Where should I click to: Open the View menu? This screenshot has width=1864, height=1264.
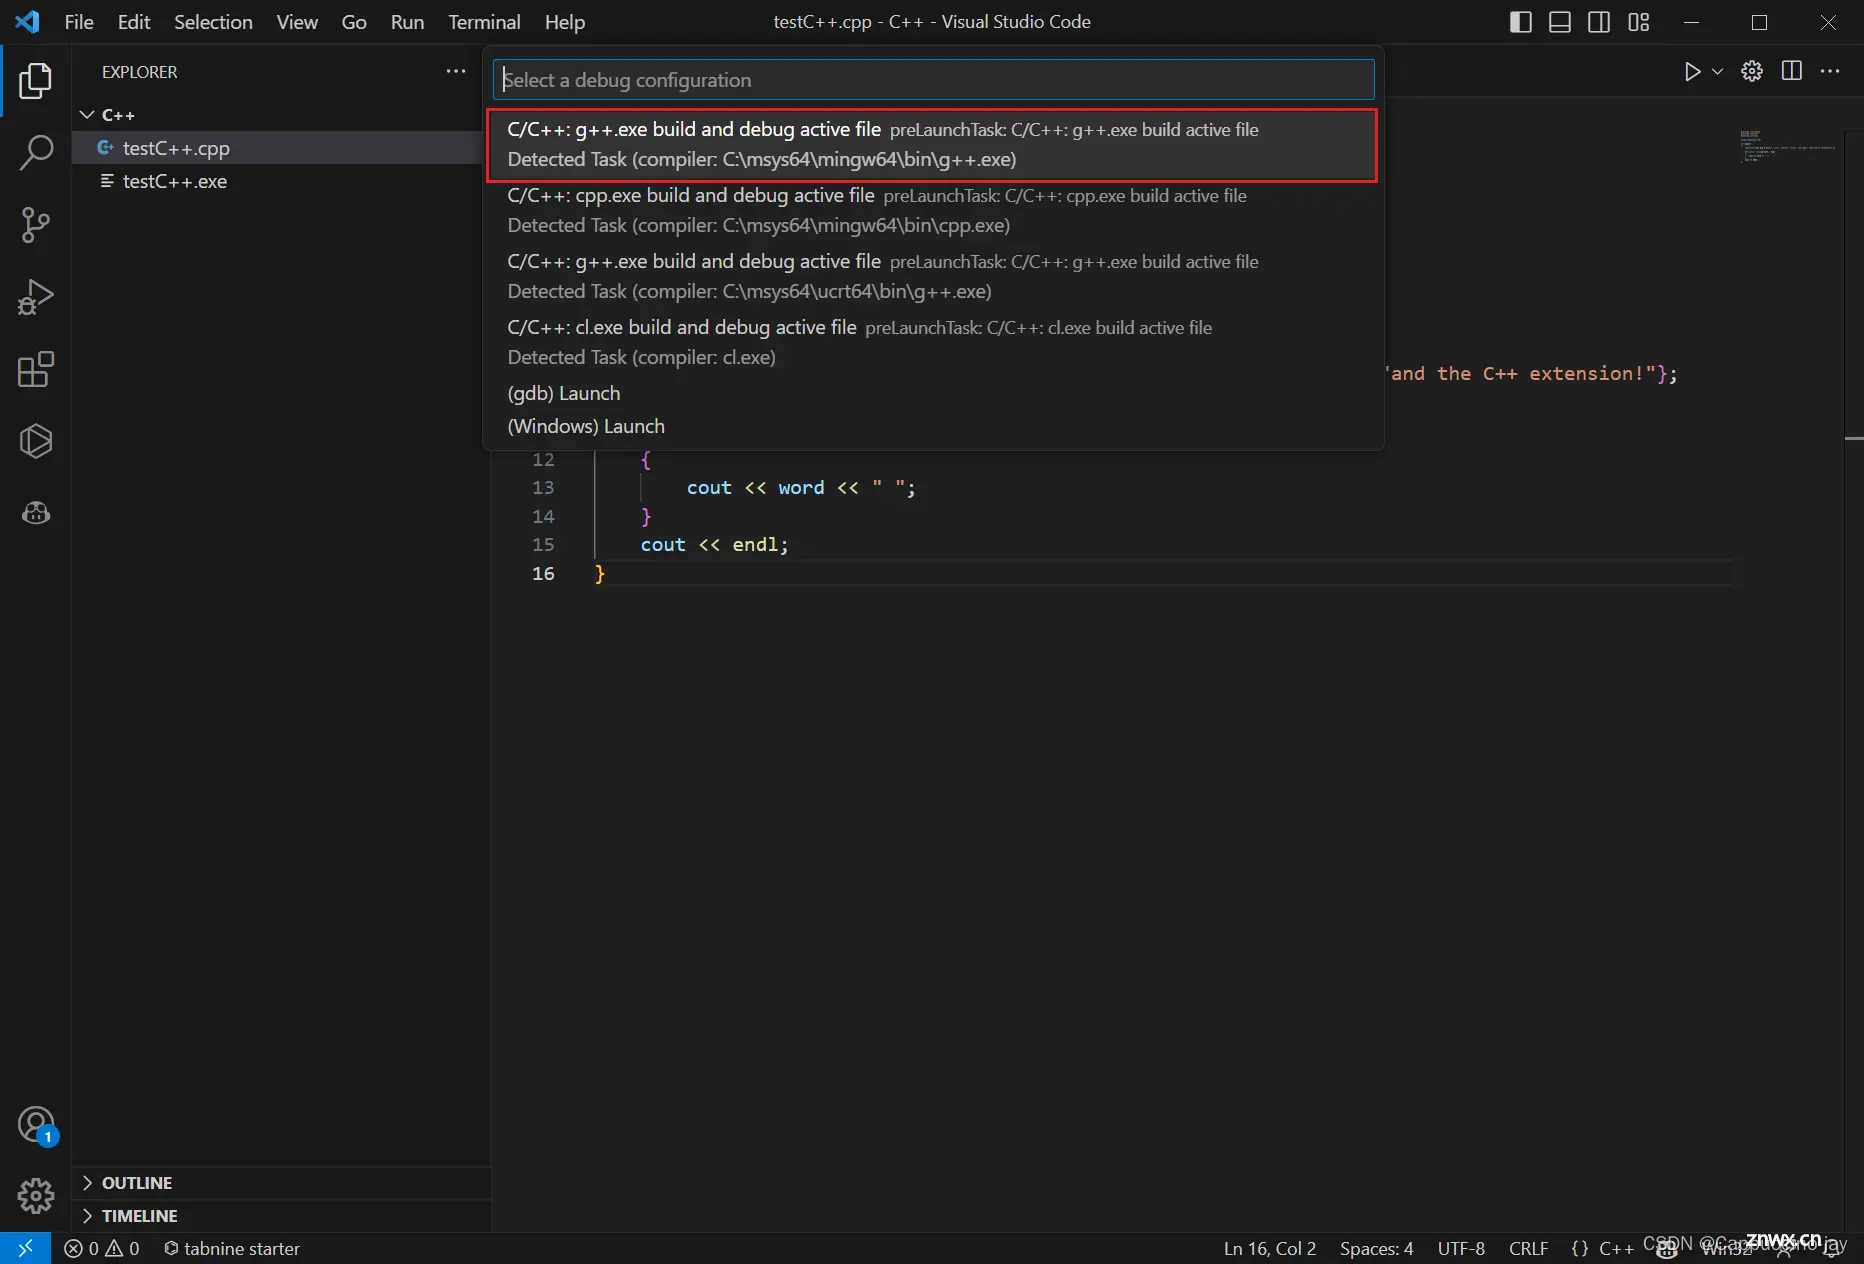click(297, 22)
